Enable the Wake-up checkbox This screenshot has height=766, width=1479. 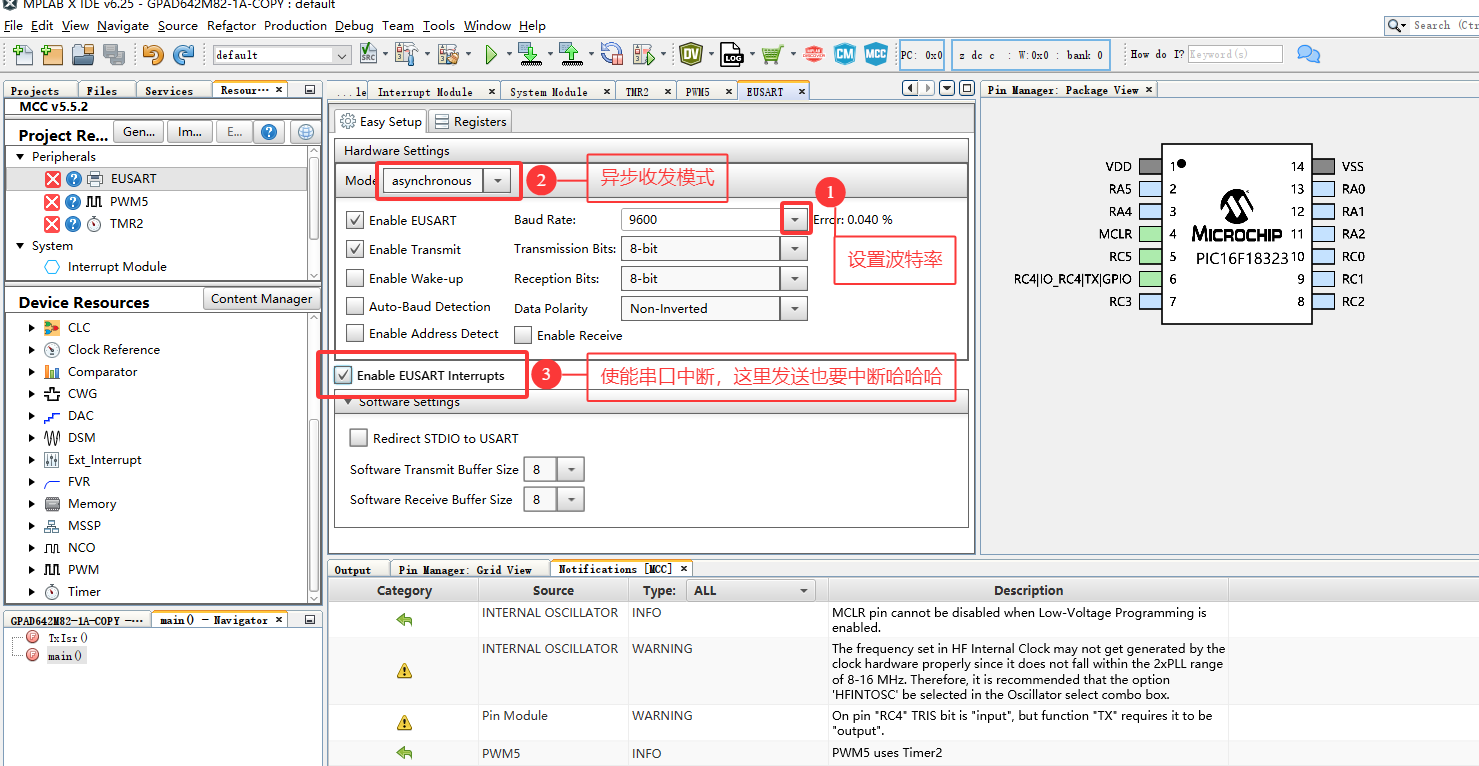point(354,278)
